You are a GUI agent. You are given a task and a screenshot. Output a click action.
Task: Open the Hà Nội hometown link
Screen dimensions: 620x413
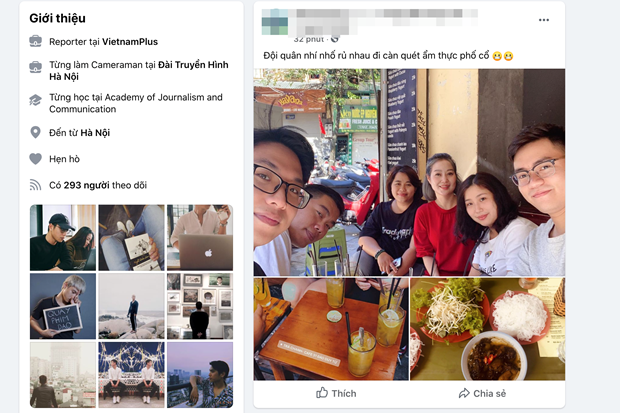pyautogui.click(x=95, y=133)
